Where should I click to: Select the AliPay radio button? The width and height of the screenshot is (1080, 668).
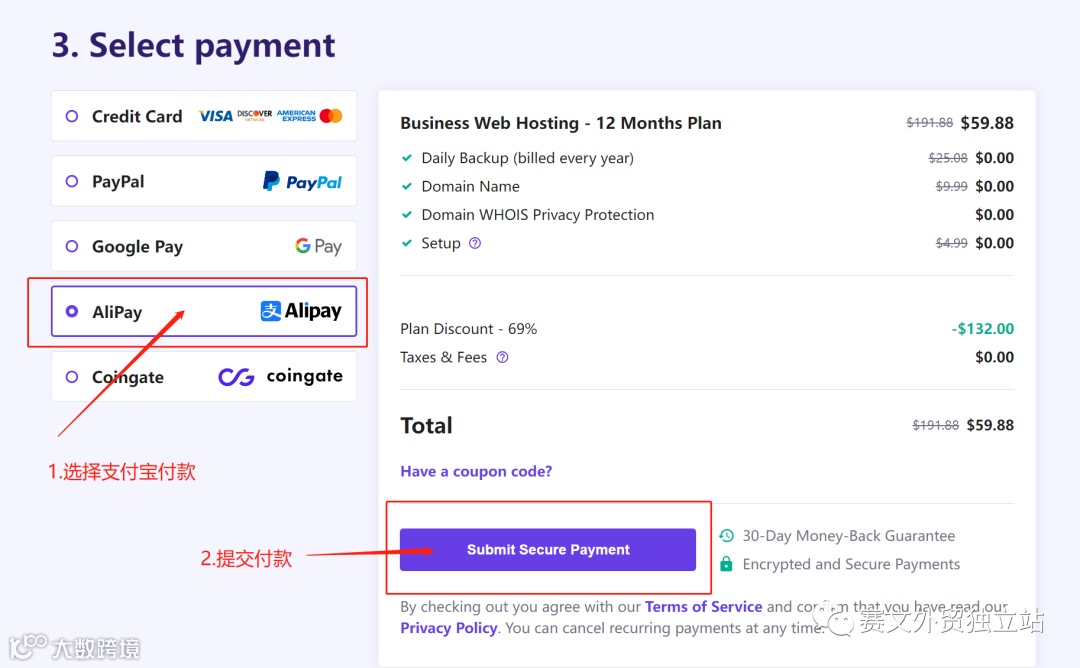click(72, 311)
